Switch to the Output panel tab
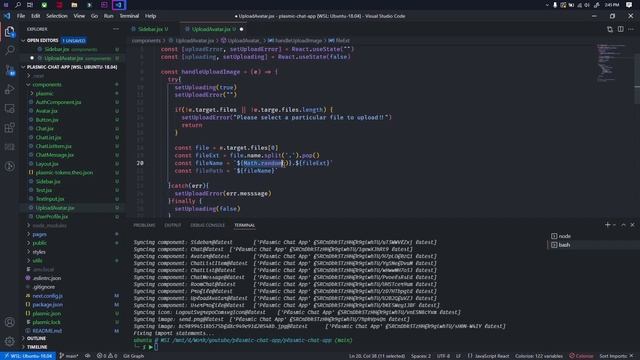Image resolution: width=640 pixels, height=360 pixels. [173, 225]
